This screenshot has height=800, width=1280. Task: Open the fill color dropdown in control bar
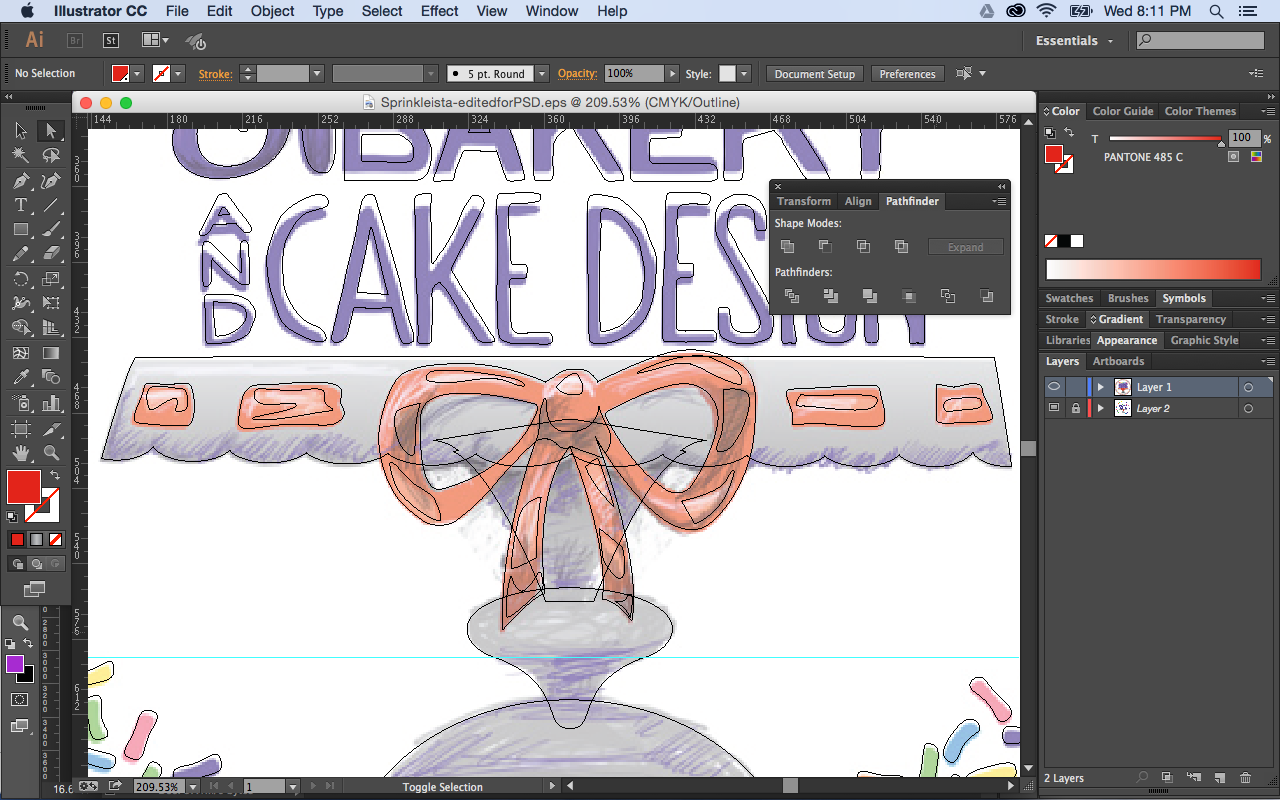point(138,74)
